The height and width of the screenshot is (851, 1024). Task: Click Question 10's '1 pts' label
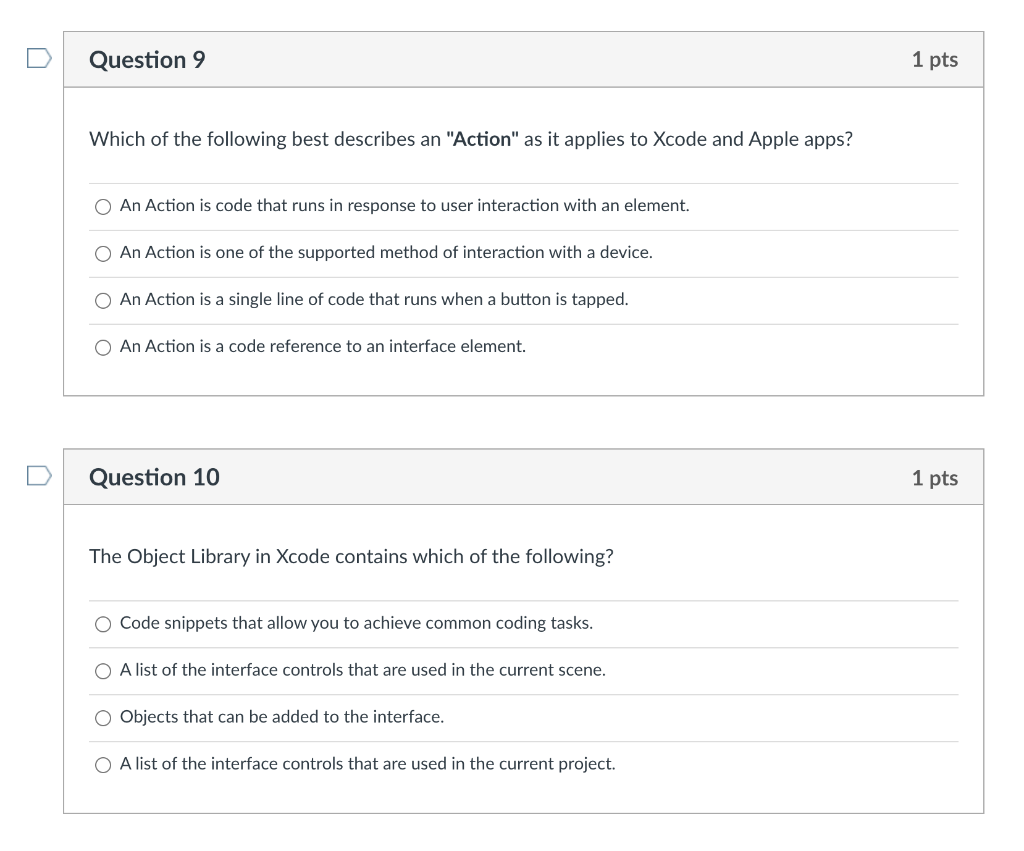tap(934, 478)
